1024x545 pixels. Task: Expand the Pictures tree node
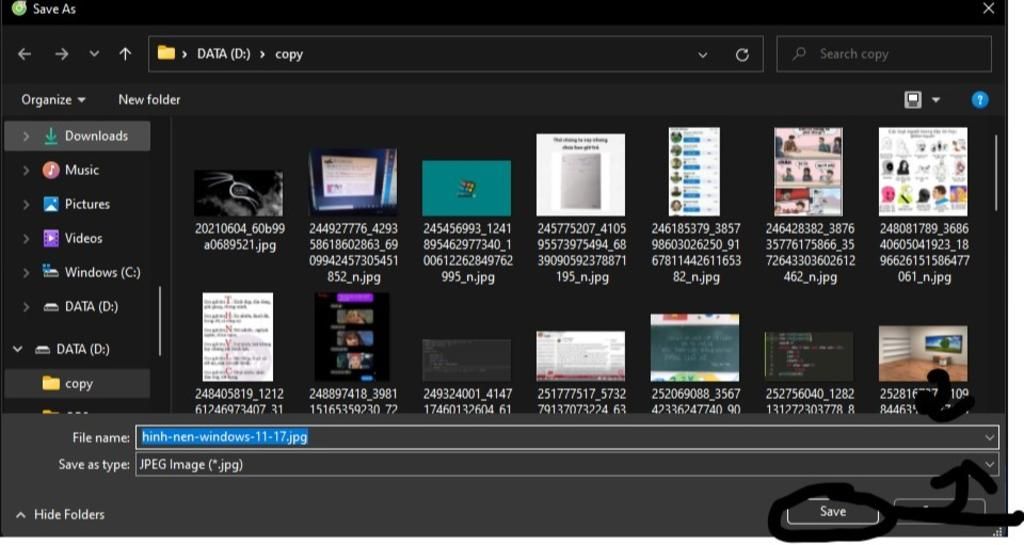[25, 204]
